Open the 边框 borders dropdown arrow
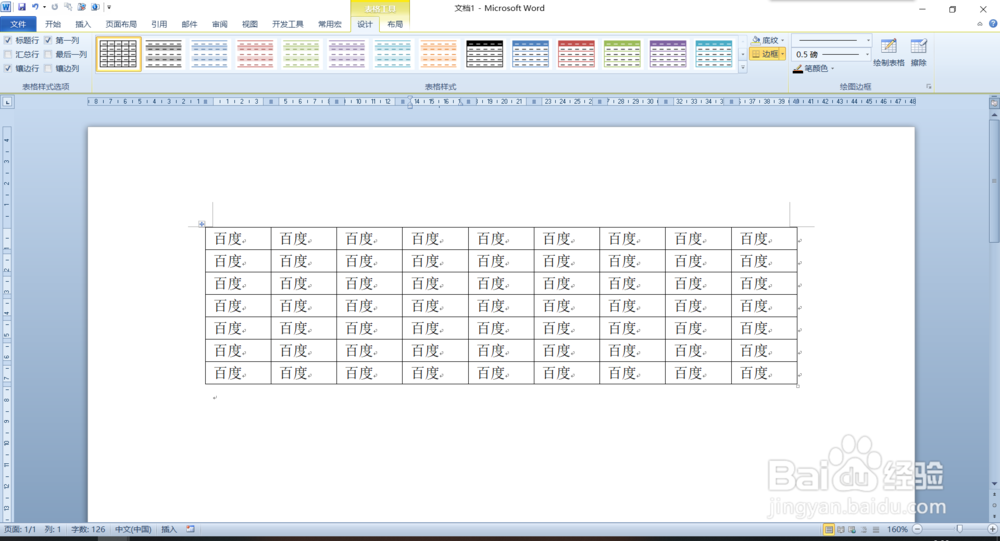This screenshot has width=1000, height=541. click(783, 54)
